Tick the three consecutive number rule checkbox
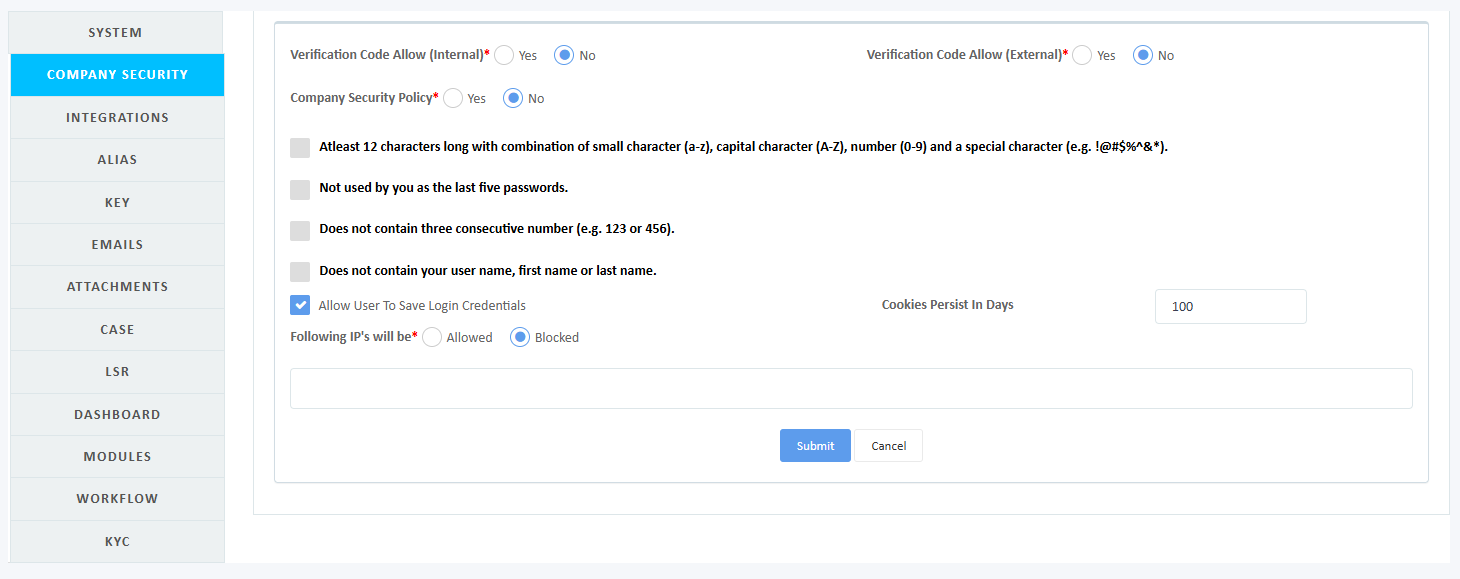 point(300,231)
